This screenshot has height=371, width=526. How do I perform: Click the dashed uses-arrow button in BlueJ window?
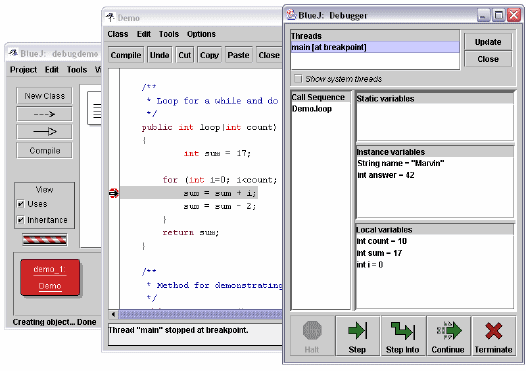pyautogui.click(x=44, y=114)
